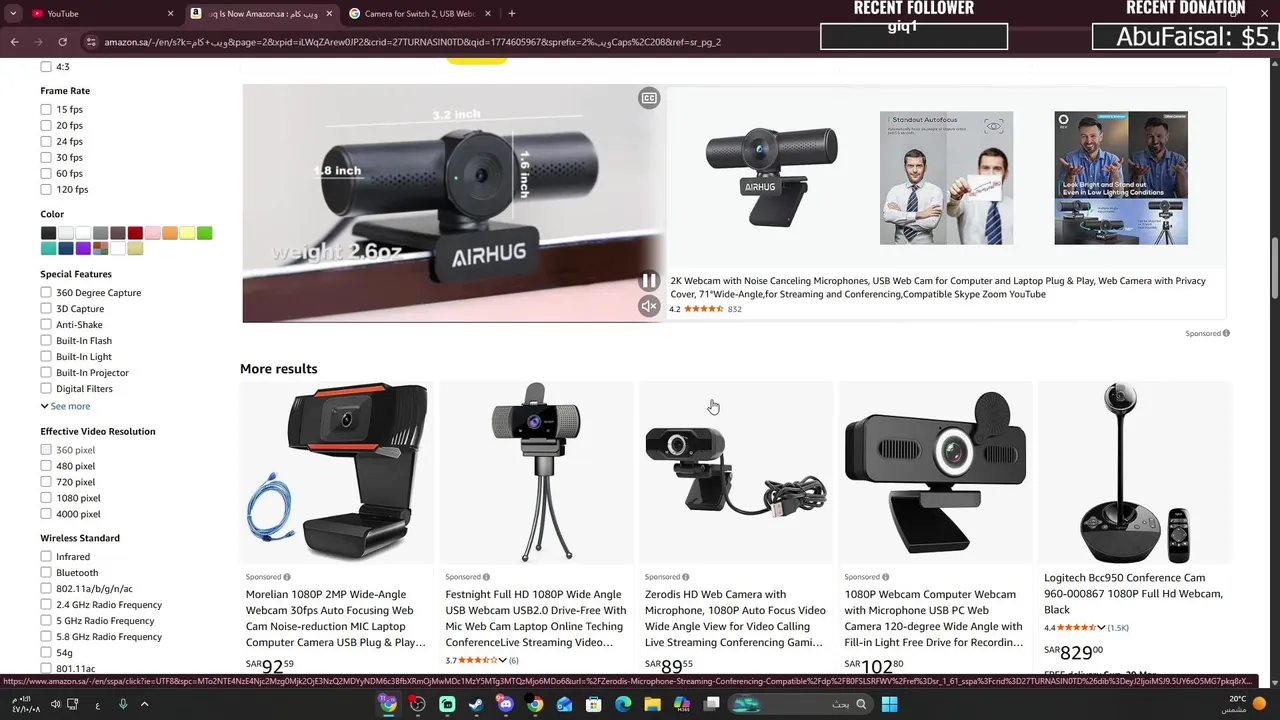Open the Festnight Full HD webcam listing

(536, 618)
